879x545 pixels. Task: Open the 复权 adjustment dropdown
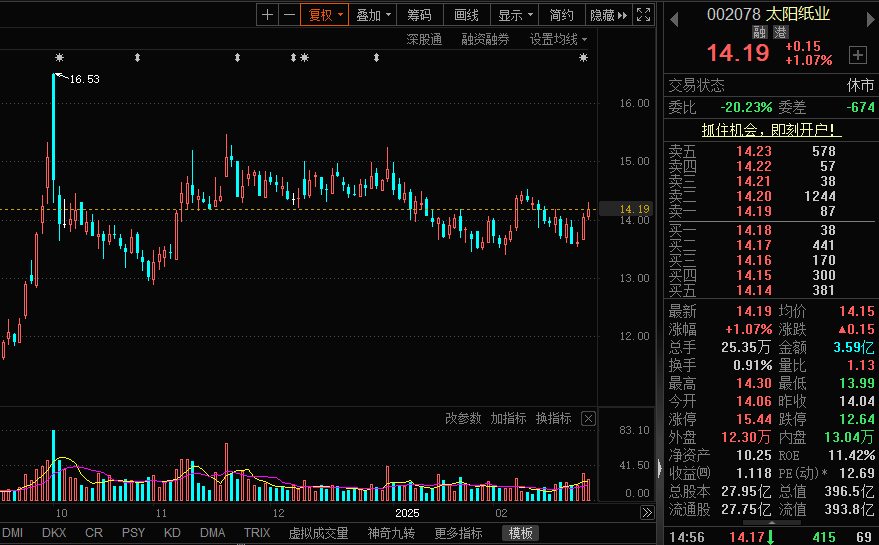coord(325,15)
